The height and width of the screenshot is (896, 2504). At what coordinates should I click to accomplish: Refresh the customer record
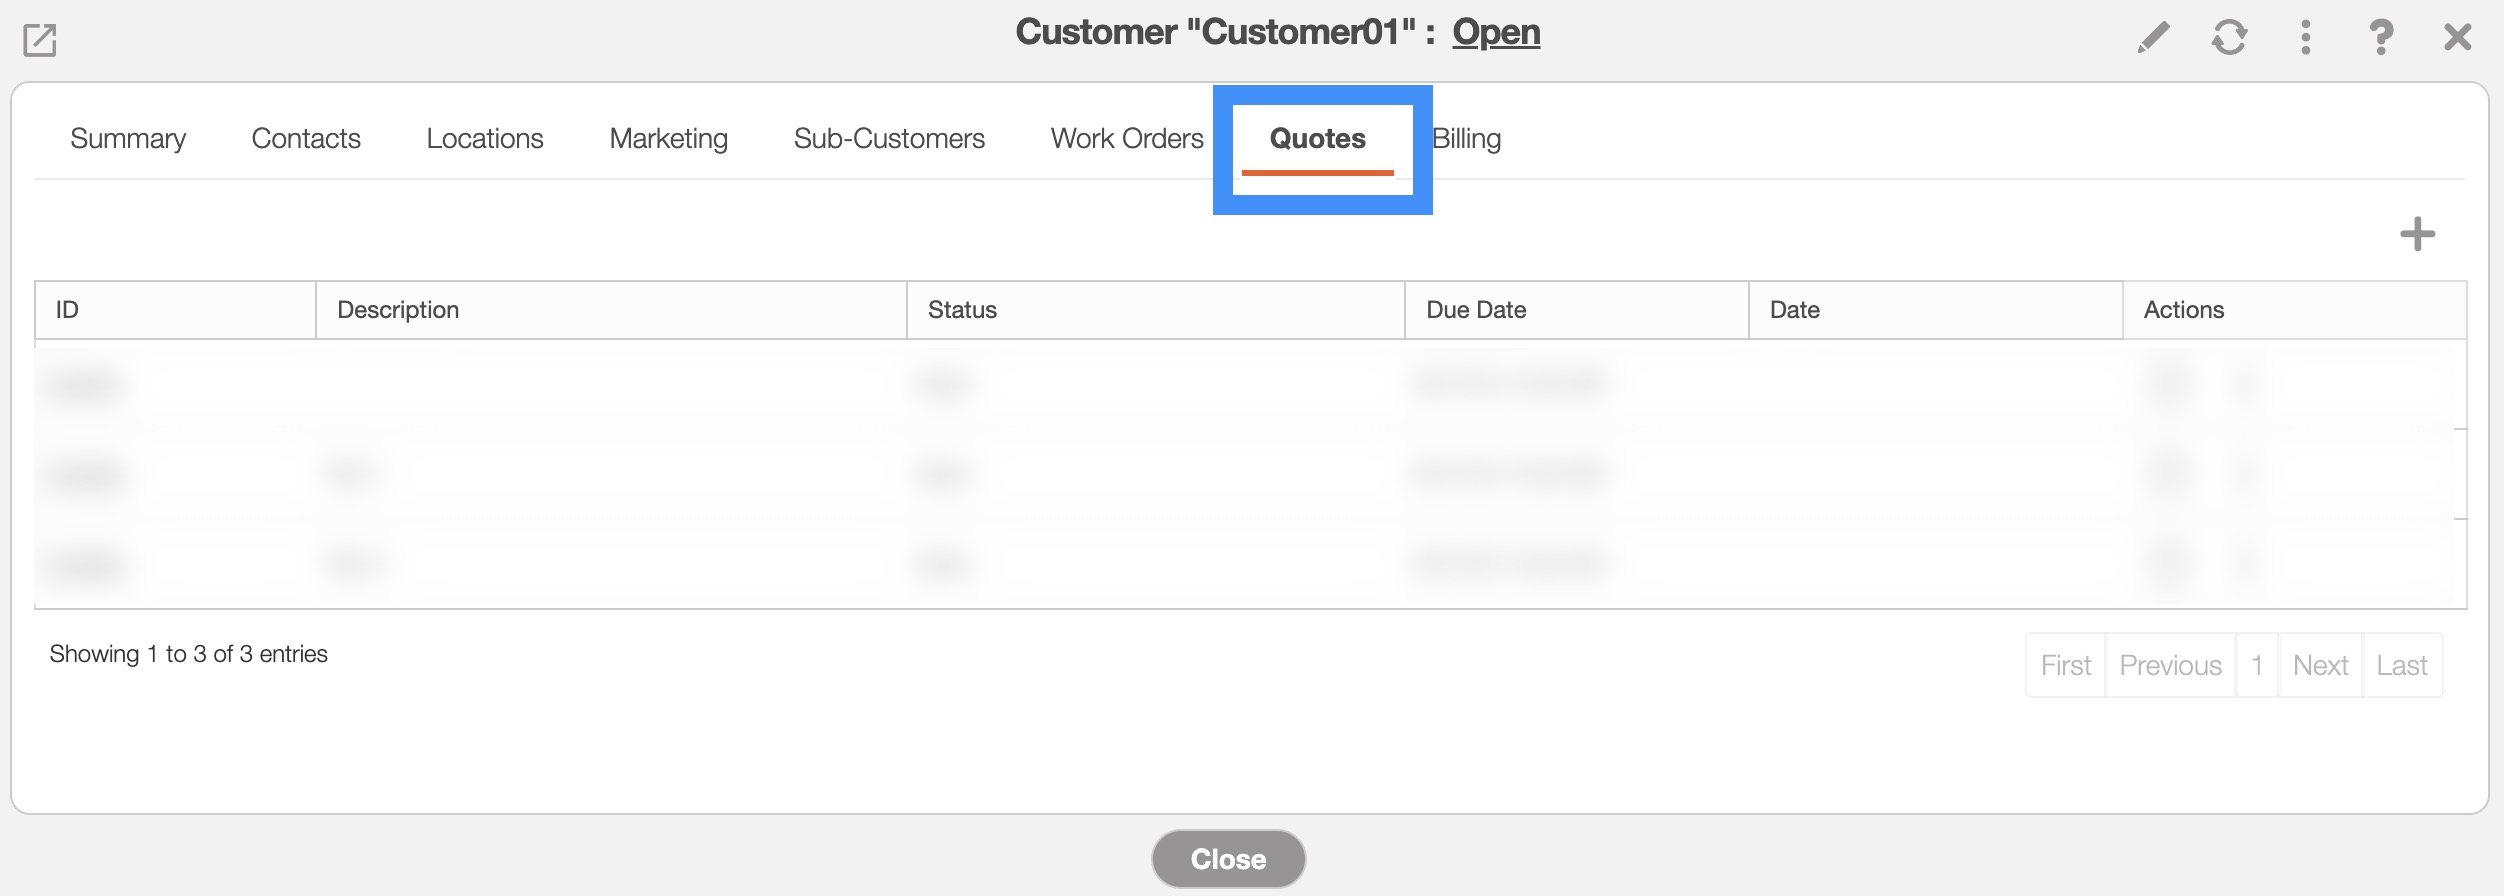[x=2229, y=38]
